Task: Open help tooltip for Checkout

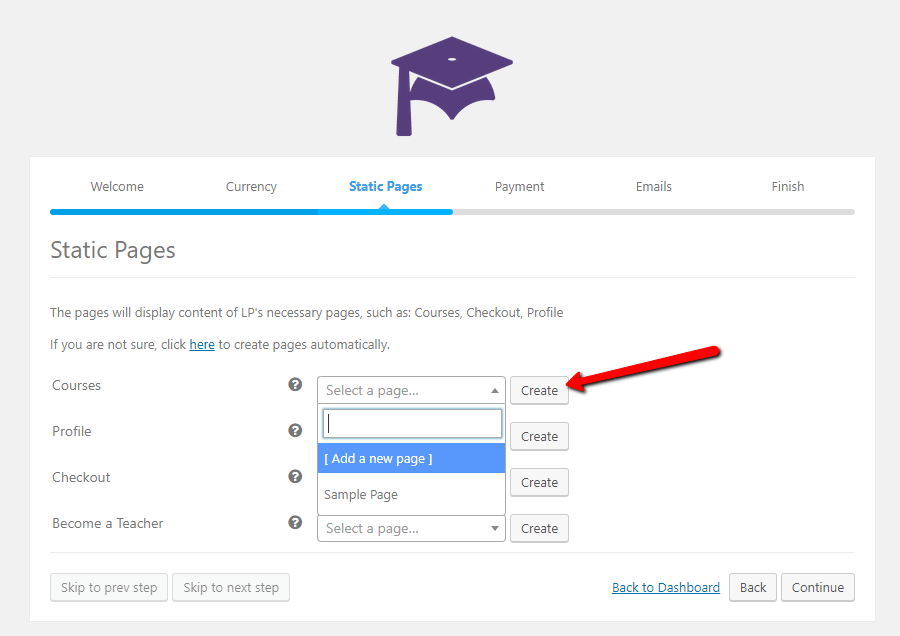Action: (294, 476)
